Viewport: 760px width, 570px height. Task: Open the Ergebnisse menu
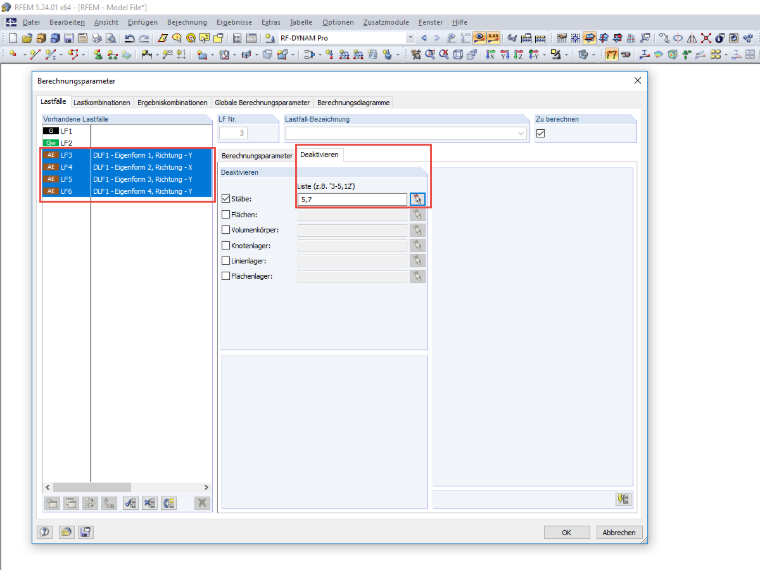[234, 22]
